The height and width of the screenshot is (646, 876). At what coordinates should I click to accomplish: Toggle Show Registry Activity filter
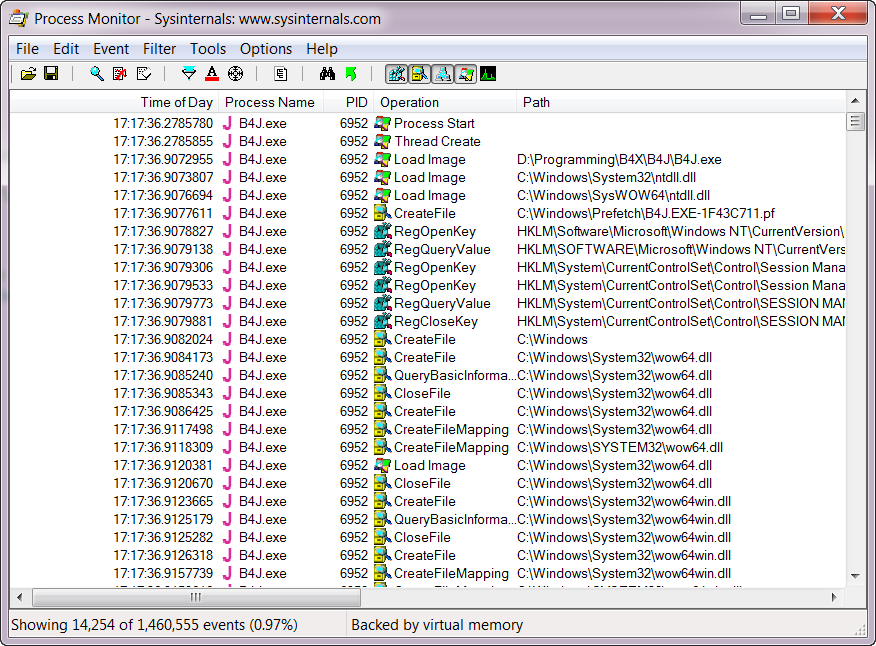tap(397, 74)
